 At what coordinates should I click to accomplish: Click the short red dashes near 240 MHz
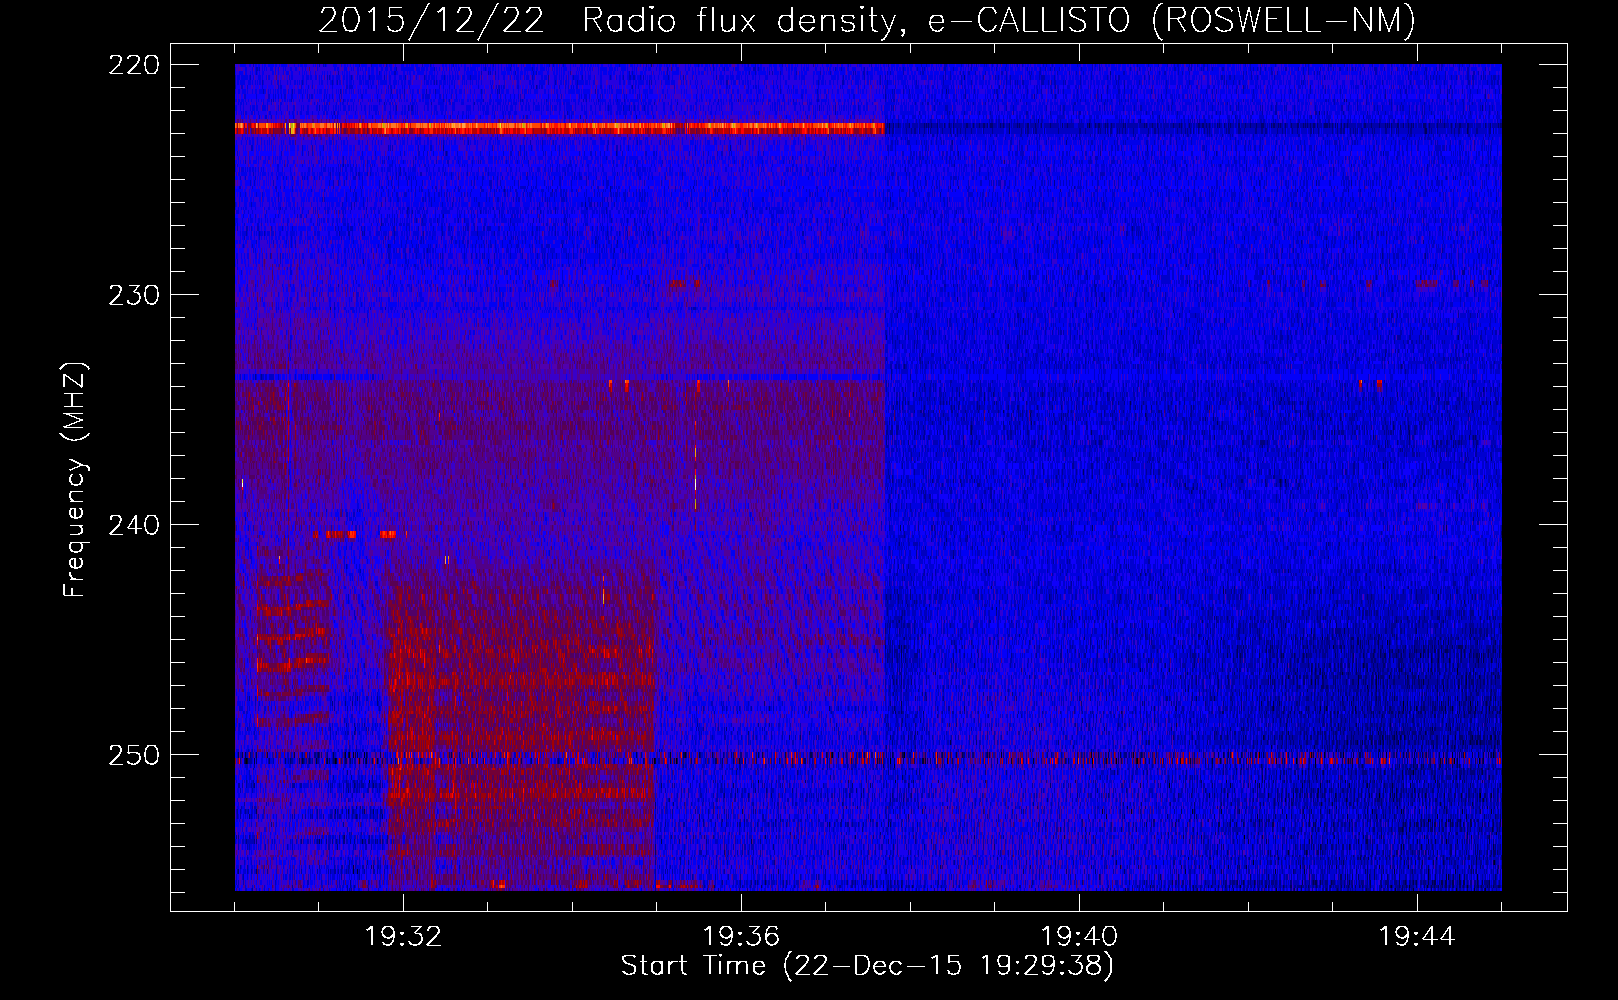point(362,534)
